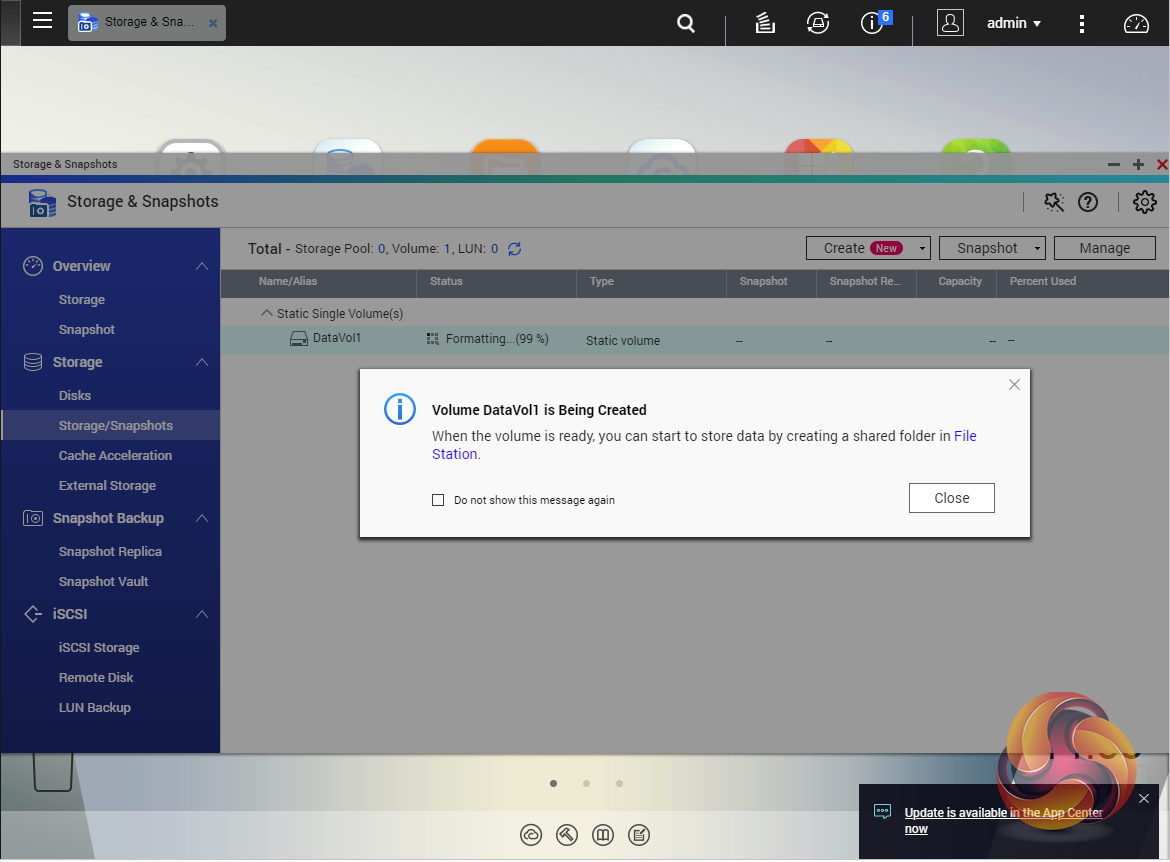Click the refresh icon next to LUN count
This screenshot has height=862, width=1170.
[514, 249]
